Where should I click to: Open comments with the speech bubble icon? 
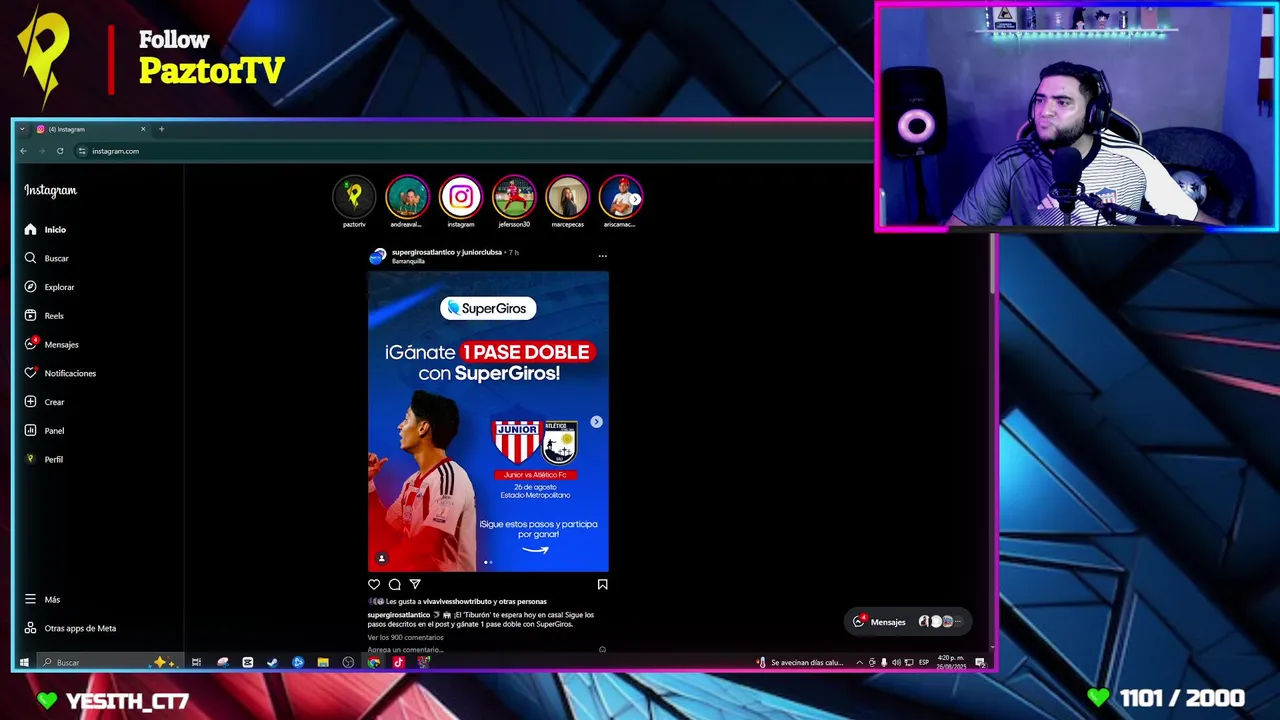(x=394, y=584)
